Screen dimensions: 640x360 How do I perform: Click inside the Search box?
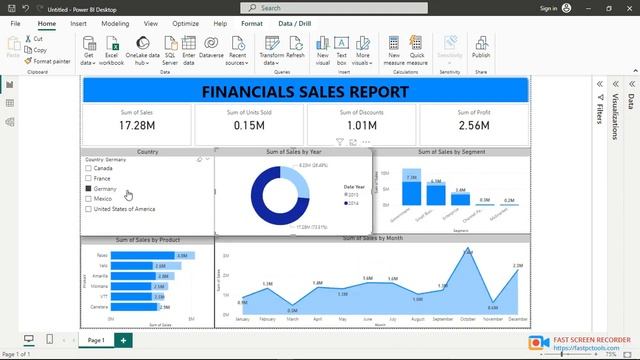click(334, 8)
